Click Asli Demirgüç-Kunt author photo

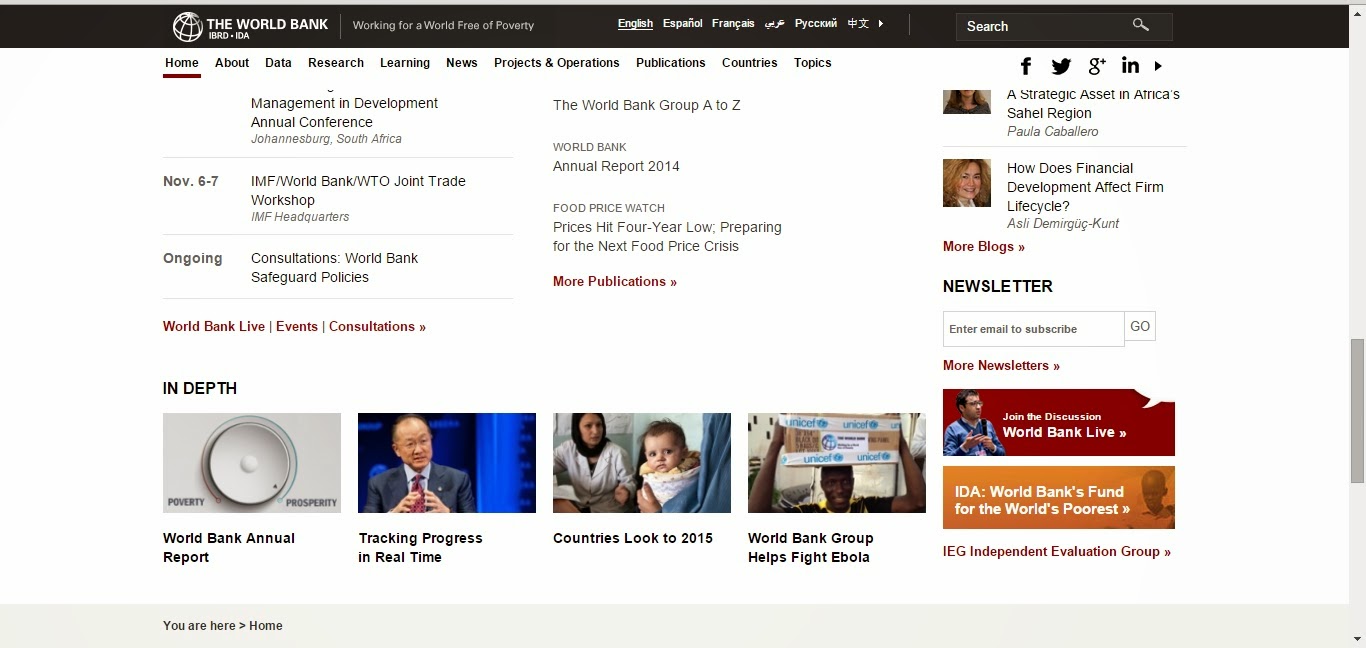point(967,183)
